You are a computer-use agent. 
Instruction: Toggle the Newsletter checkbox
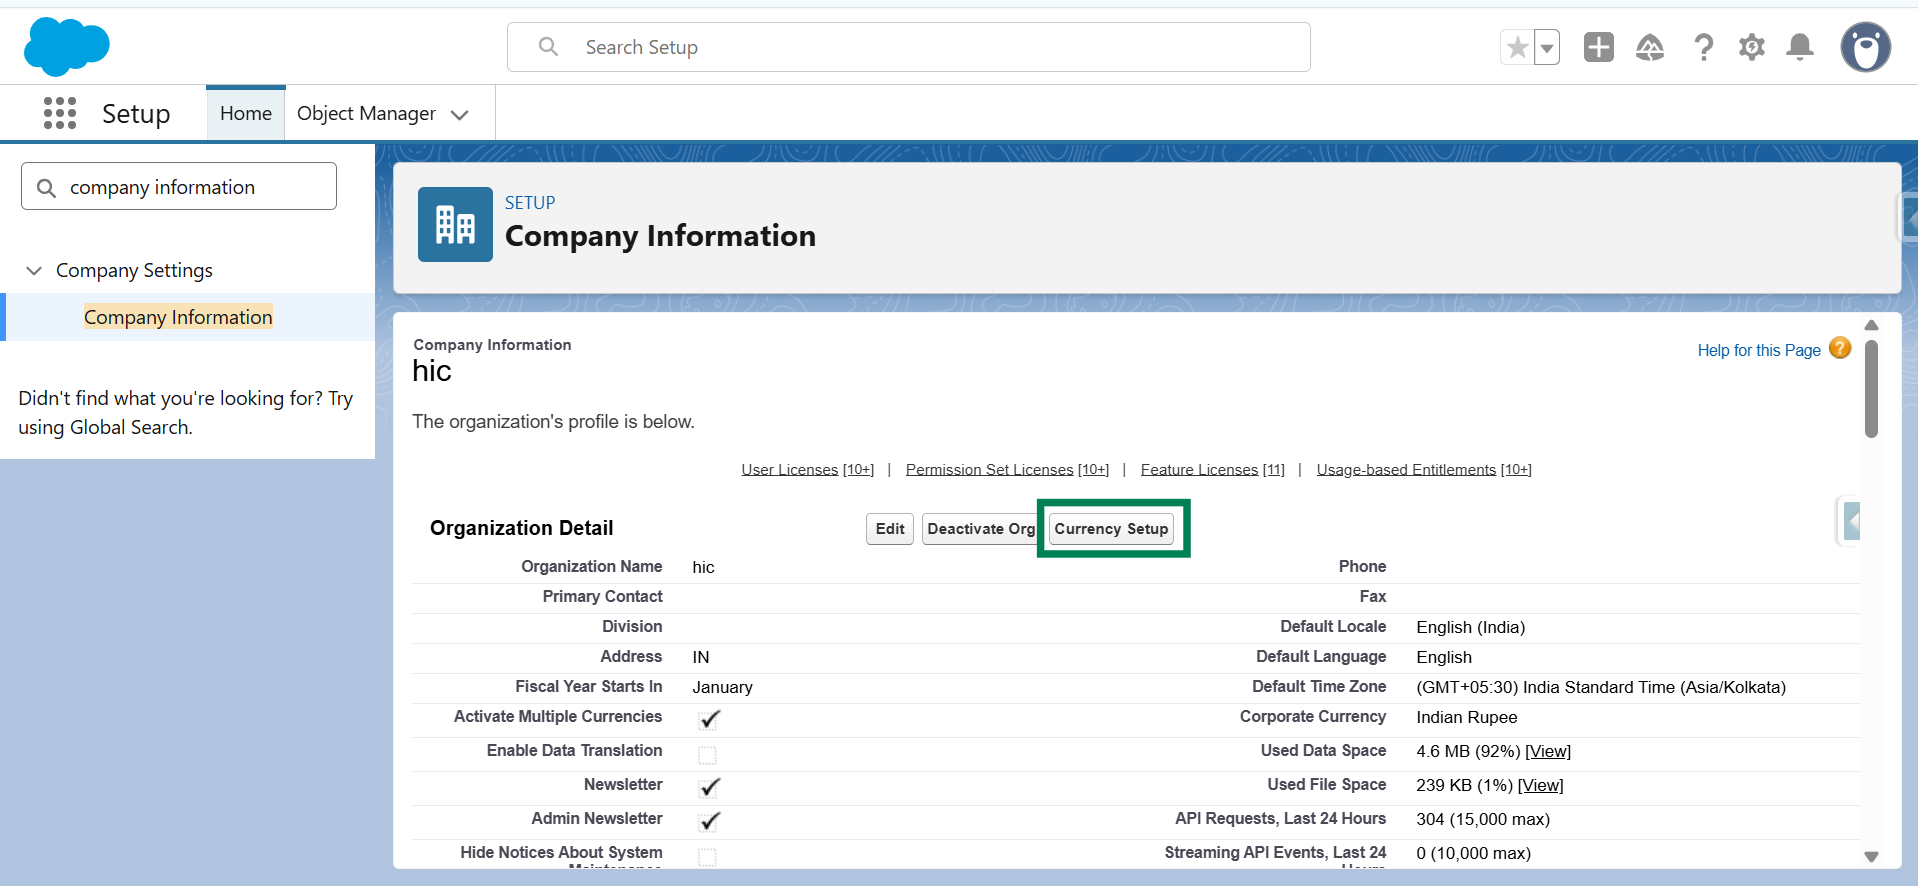[709, 787]
